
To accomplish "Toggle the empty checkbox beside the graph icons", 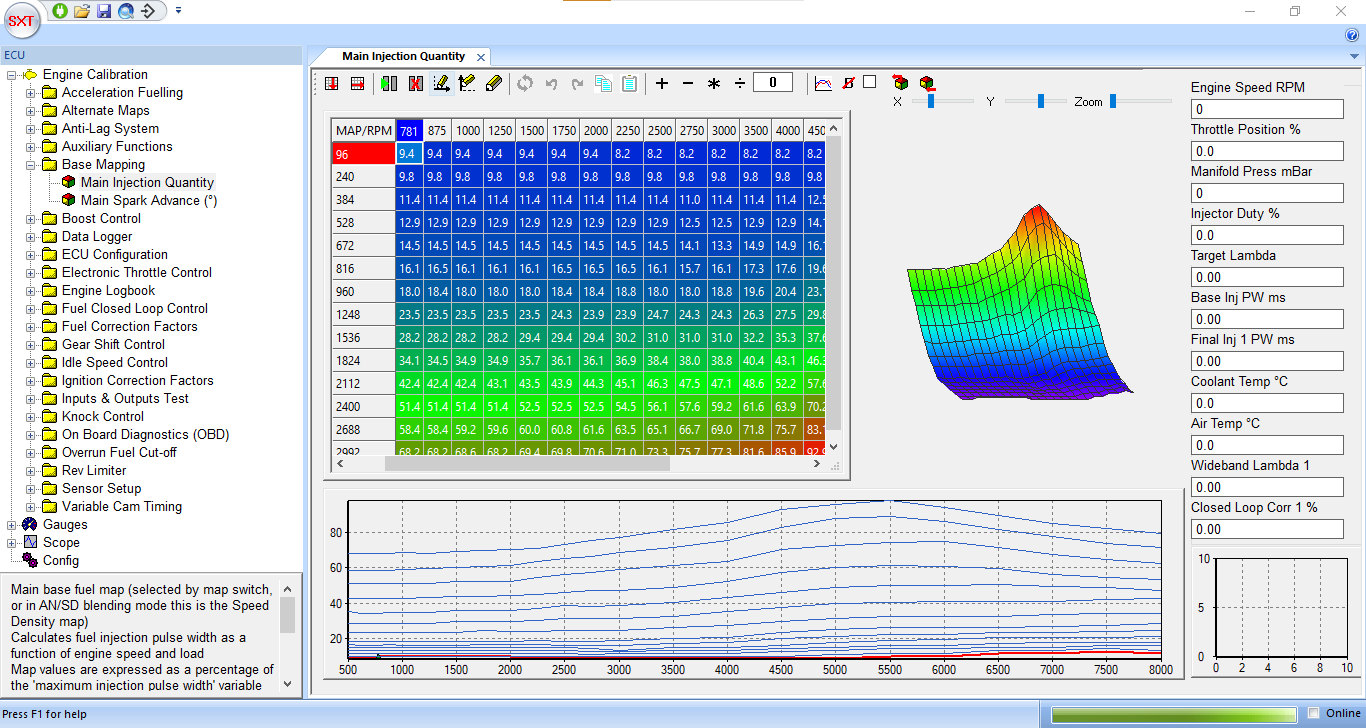I will click(x=870, y=82).
